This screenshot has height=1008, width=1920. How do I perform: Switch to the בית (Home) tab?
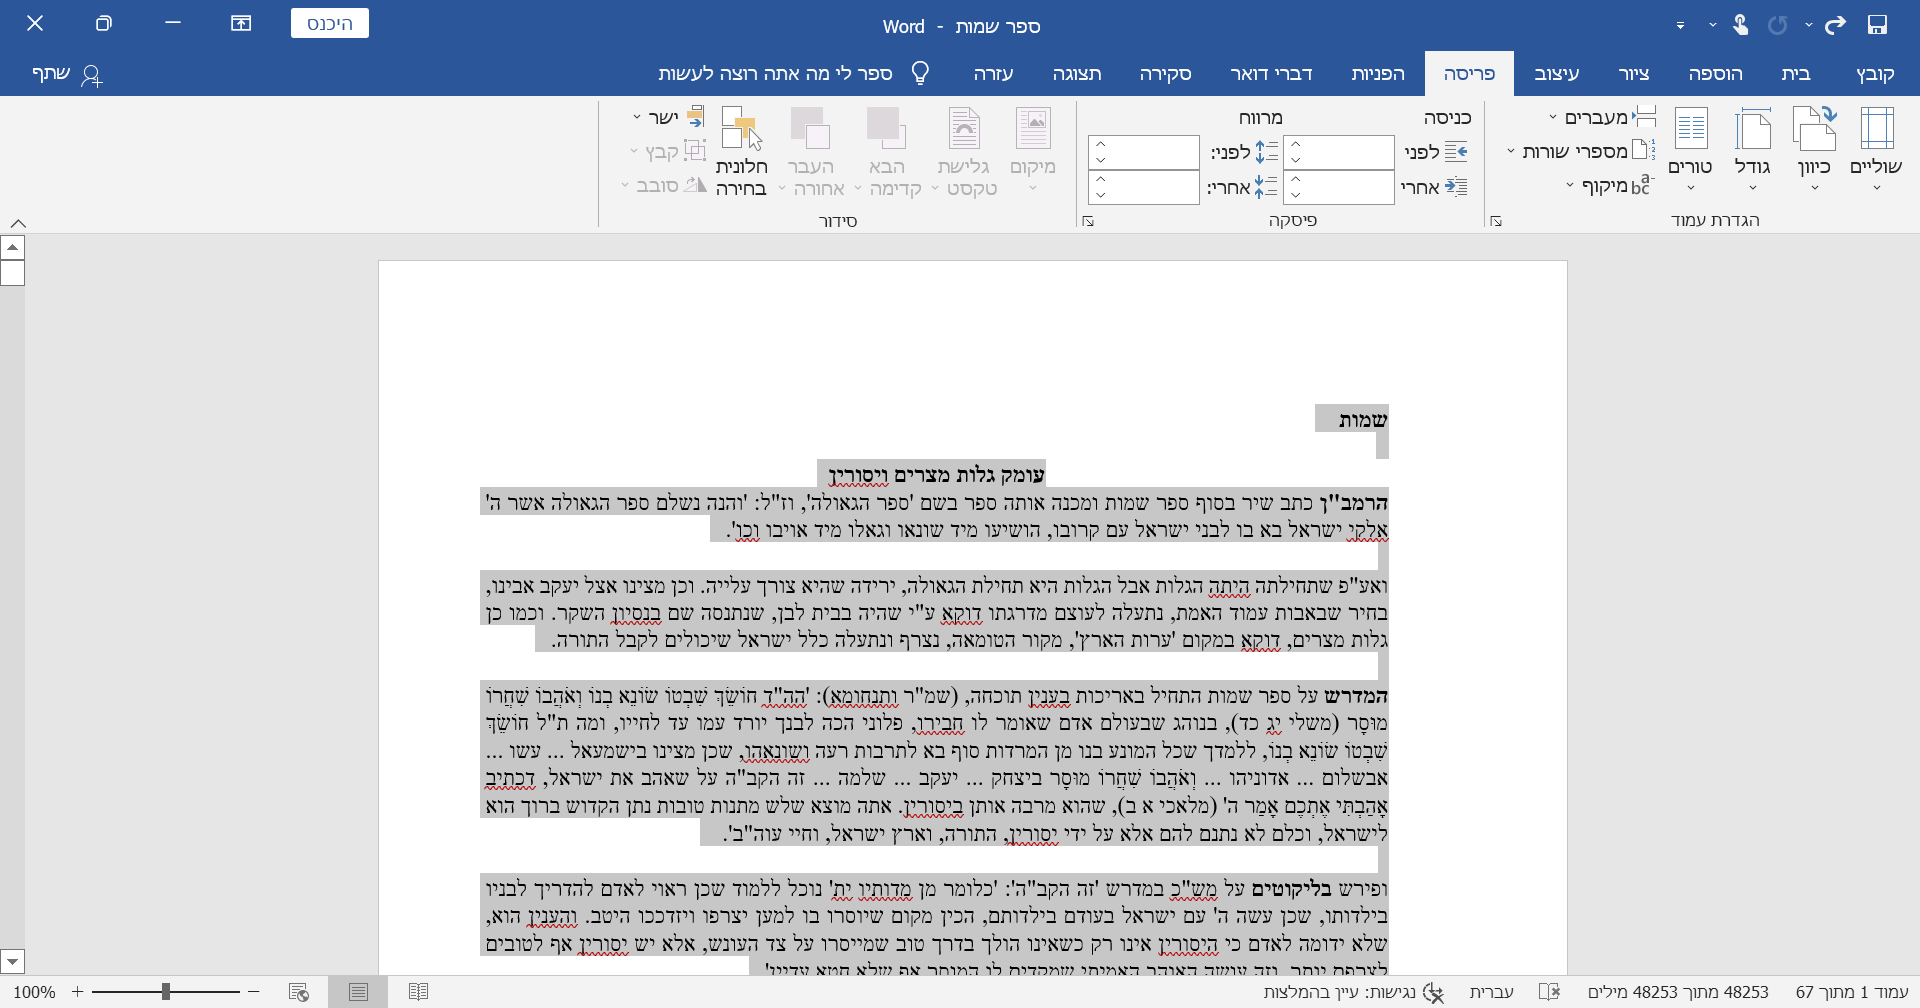pos(1796,73)
